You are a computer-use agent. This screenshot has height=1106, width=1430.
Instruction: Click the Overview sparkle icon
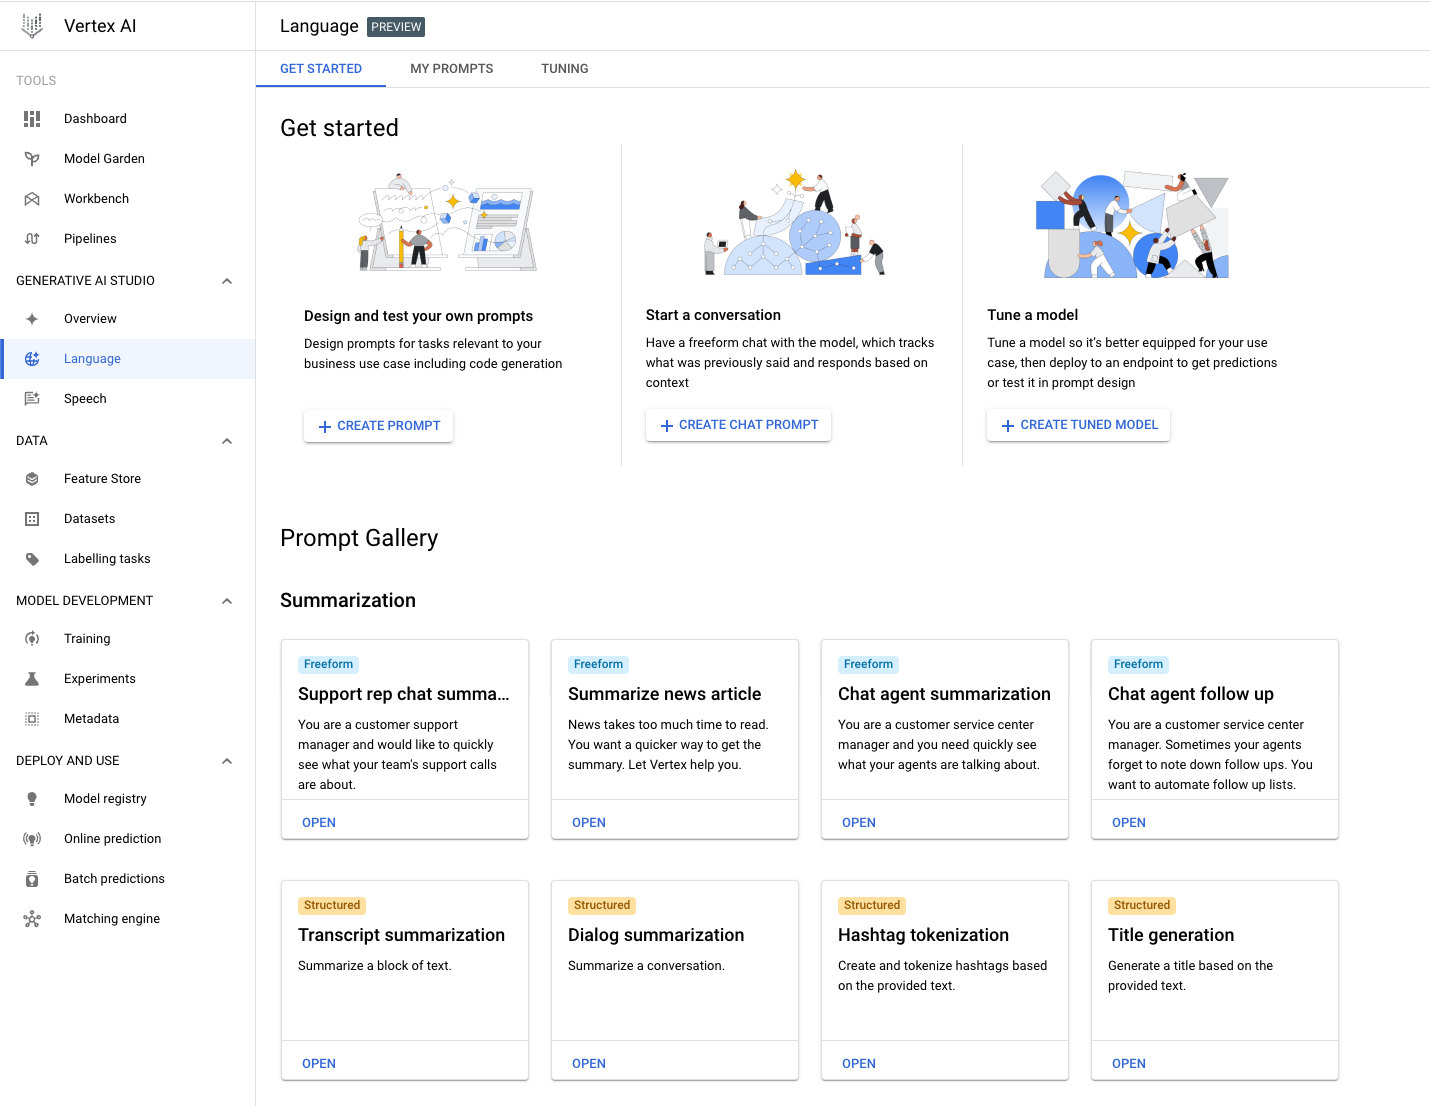(x=32, y=319)
